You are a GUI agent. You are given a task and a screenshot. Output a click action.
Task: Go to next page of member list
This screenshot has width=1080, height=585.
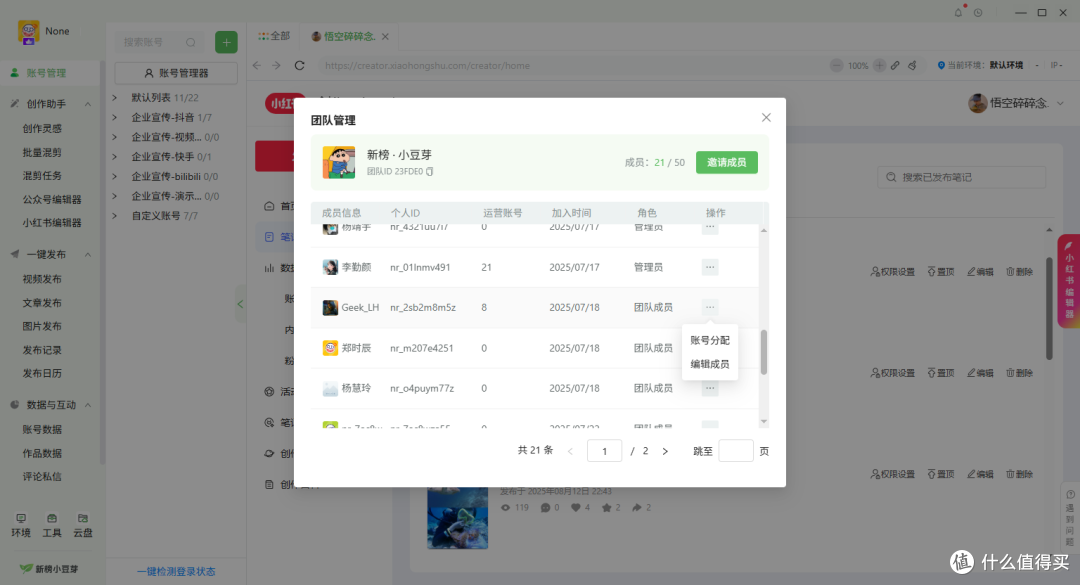(665, 451)
